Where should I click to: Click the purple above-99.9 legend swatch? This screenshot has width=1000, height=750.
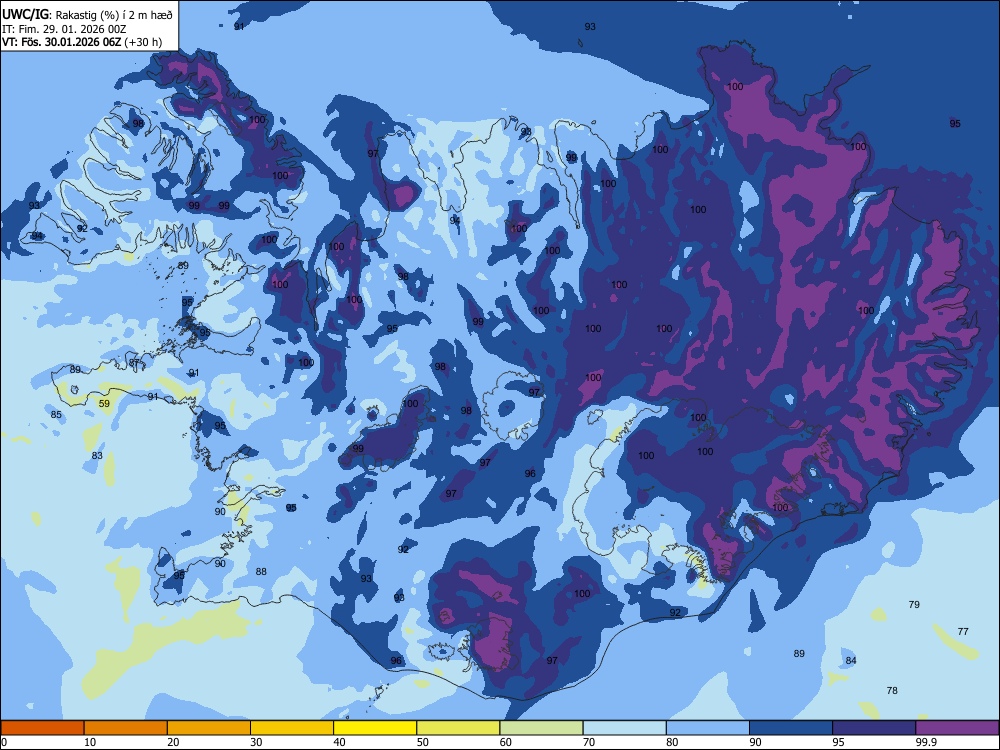pos(957,728)
